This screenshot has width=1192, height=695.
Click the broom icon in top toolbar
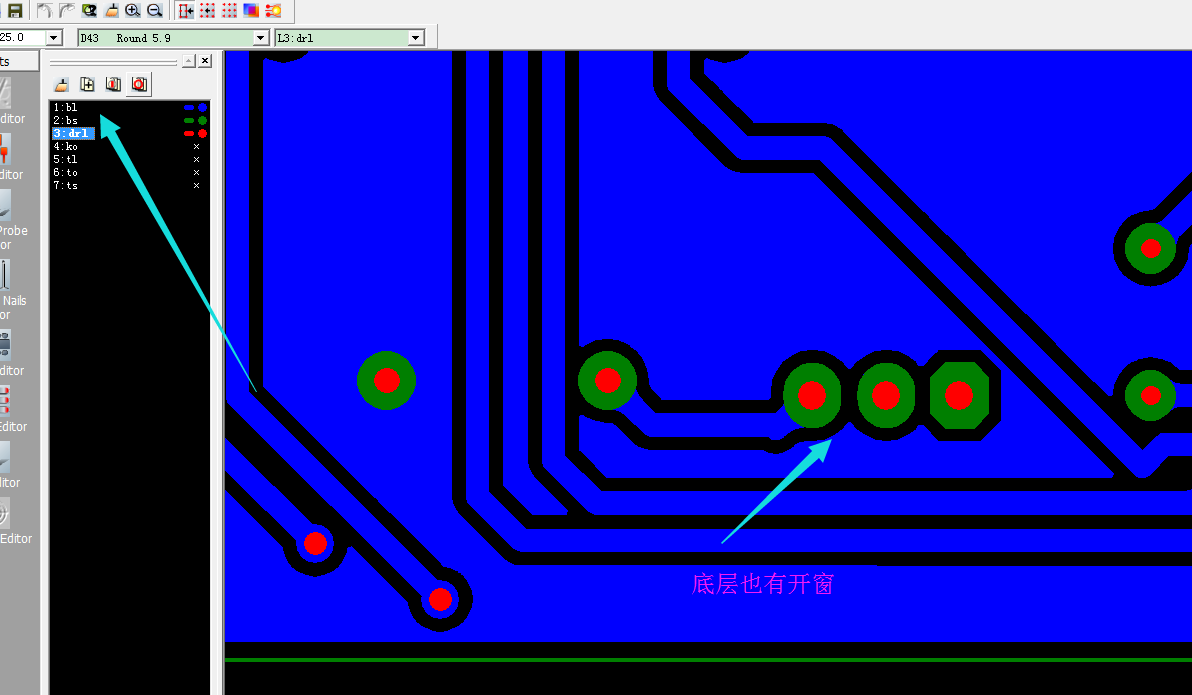pos(111,10)
